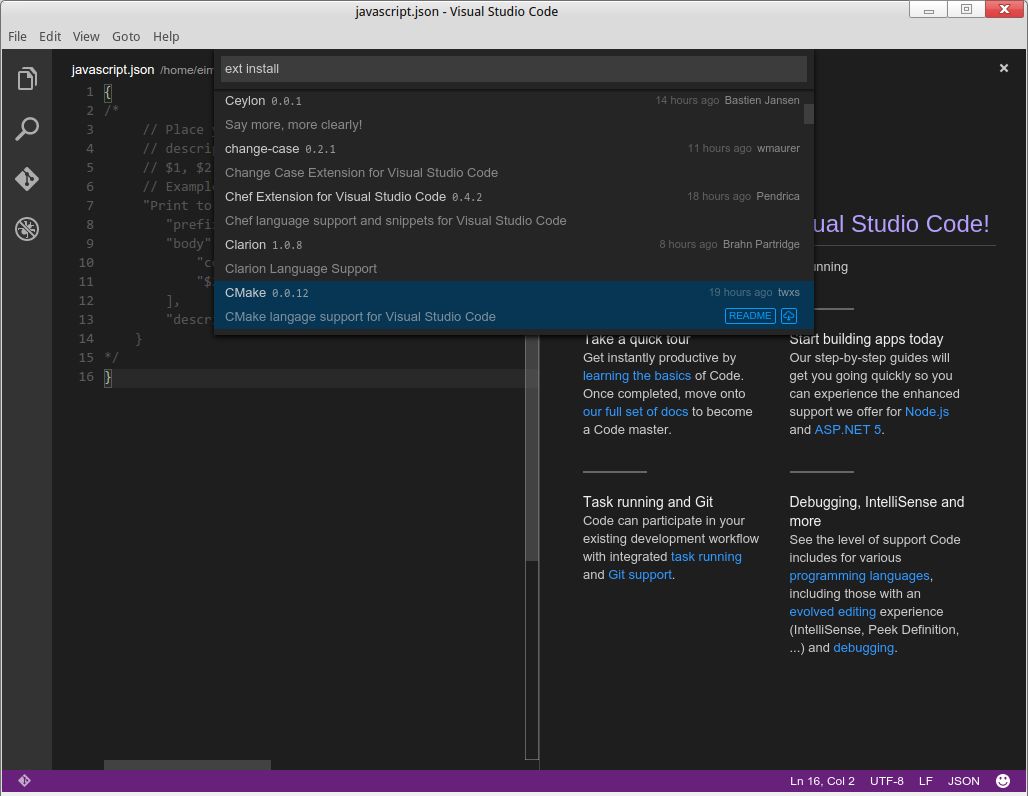
Task: Click the 'Start building apps today' heading
Action: pyautogui.click(x=866, y=339)
